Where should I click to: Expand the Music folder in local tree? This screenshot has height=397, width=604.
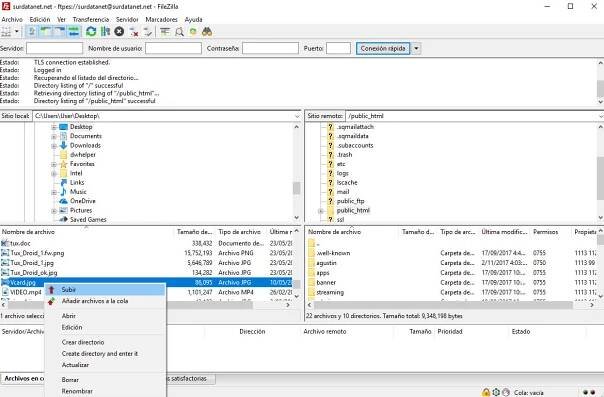point(54,192)
